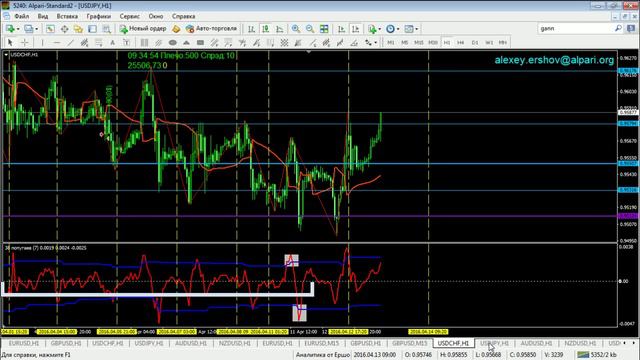Activate the arrow Cursor mode

[10, 42]
